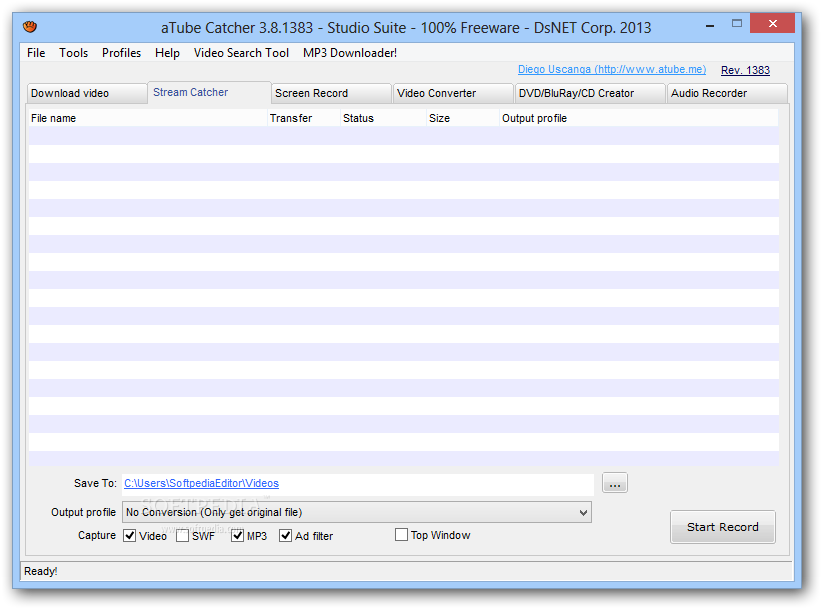Sort by the File name column header
The image size is (822, 609).
click(147, 118)
